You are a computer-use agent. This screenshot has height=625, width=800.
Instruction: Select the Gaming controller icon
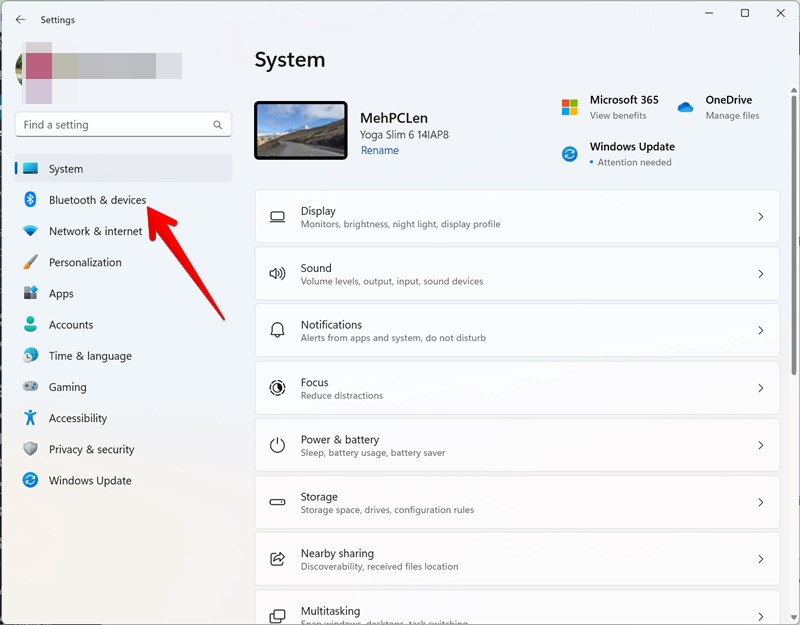[30, 387]
